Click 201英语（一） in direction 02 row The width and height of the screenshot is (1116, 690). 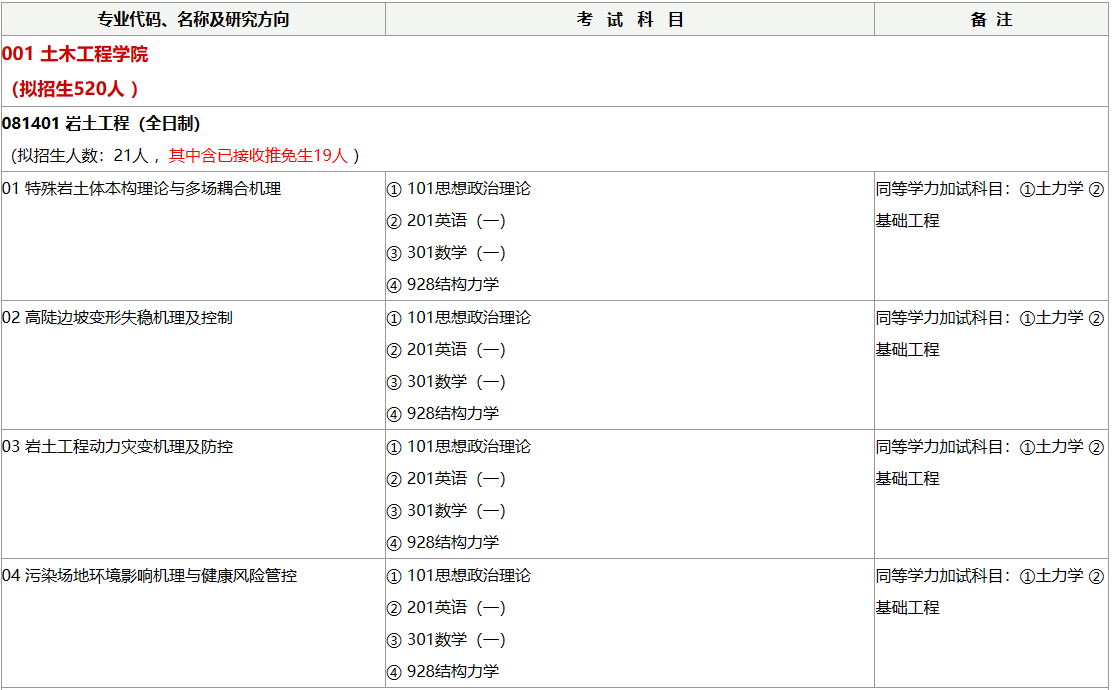[x=456, y=349]
